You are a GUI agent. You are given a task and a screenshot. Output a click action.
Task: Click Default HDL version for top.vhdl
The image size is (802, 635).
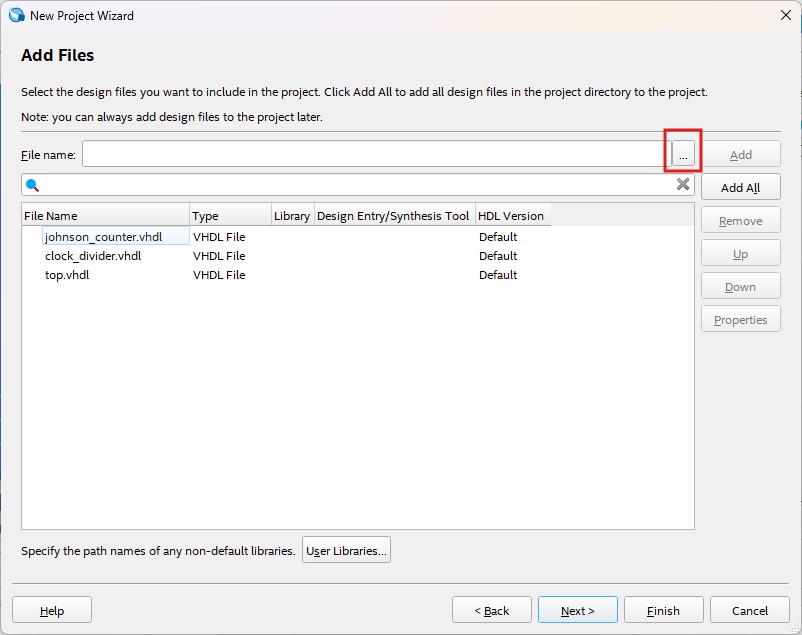[x=498, y=274]
